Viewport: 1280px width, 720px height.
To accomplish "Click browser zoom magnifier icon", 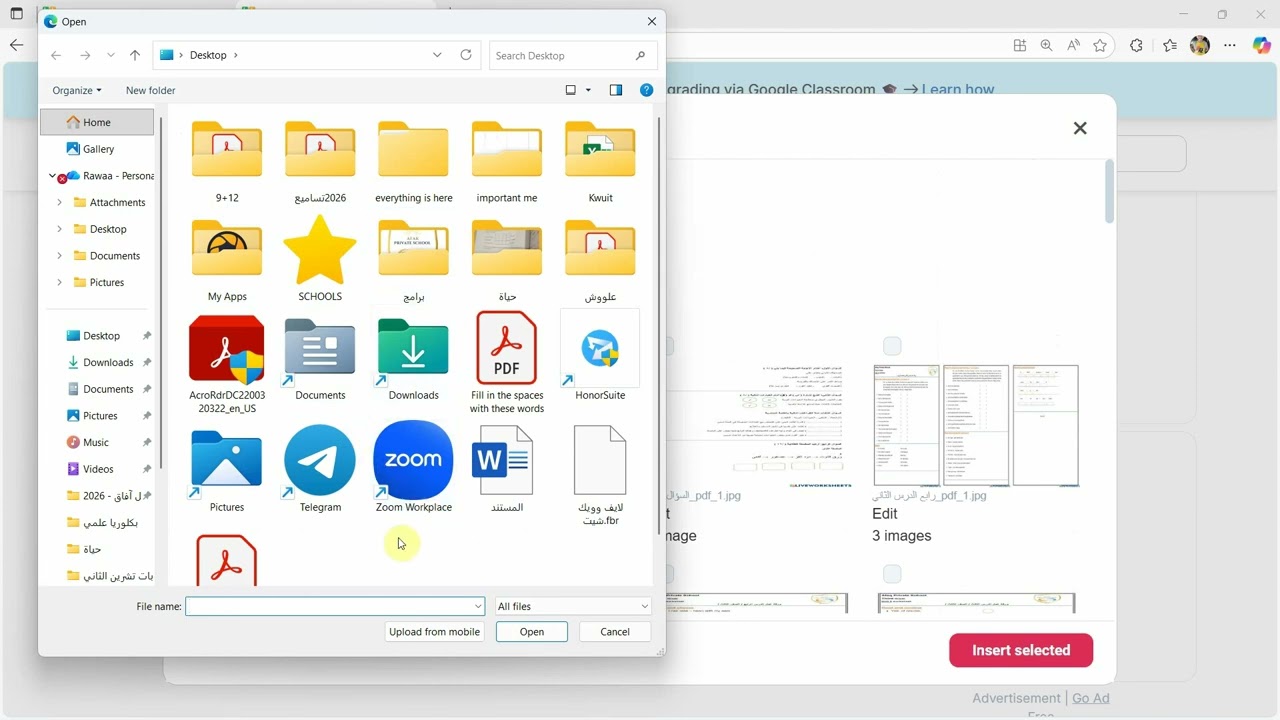I will pos(1046,45).
